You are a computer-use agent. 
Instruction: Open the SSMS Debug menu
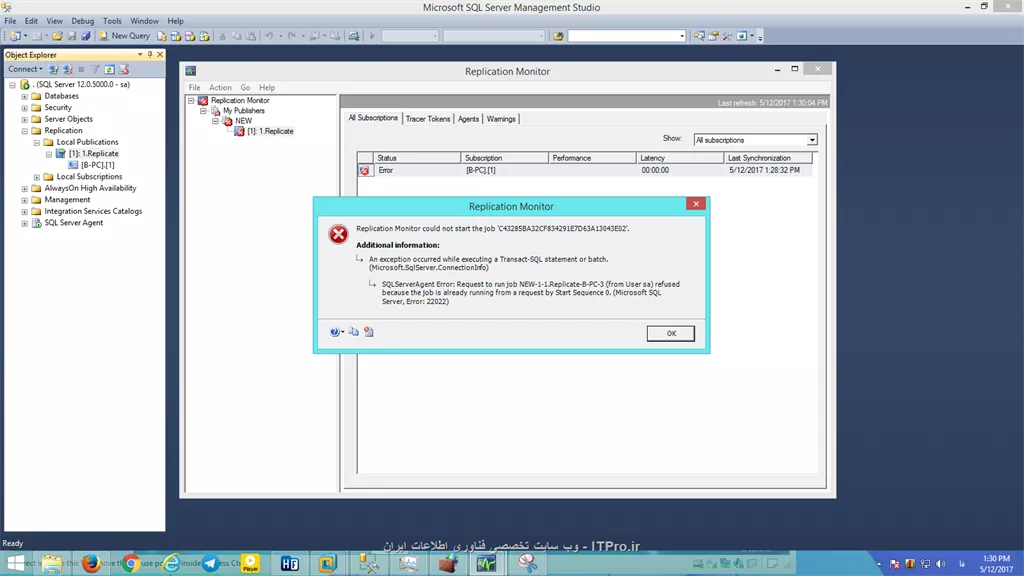(82, 21)
